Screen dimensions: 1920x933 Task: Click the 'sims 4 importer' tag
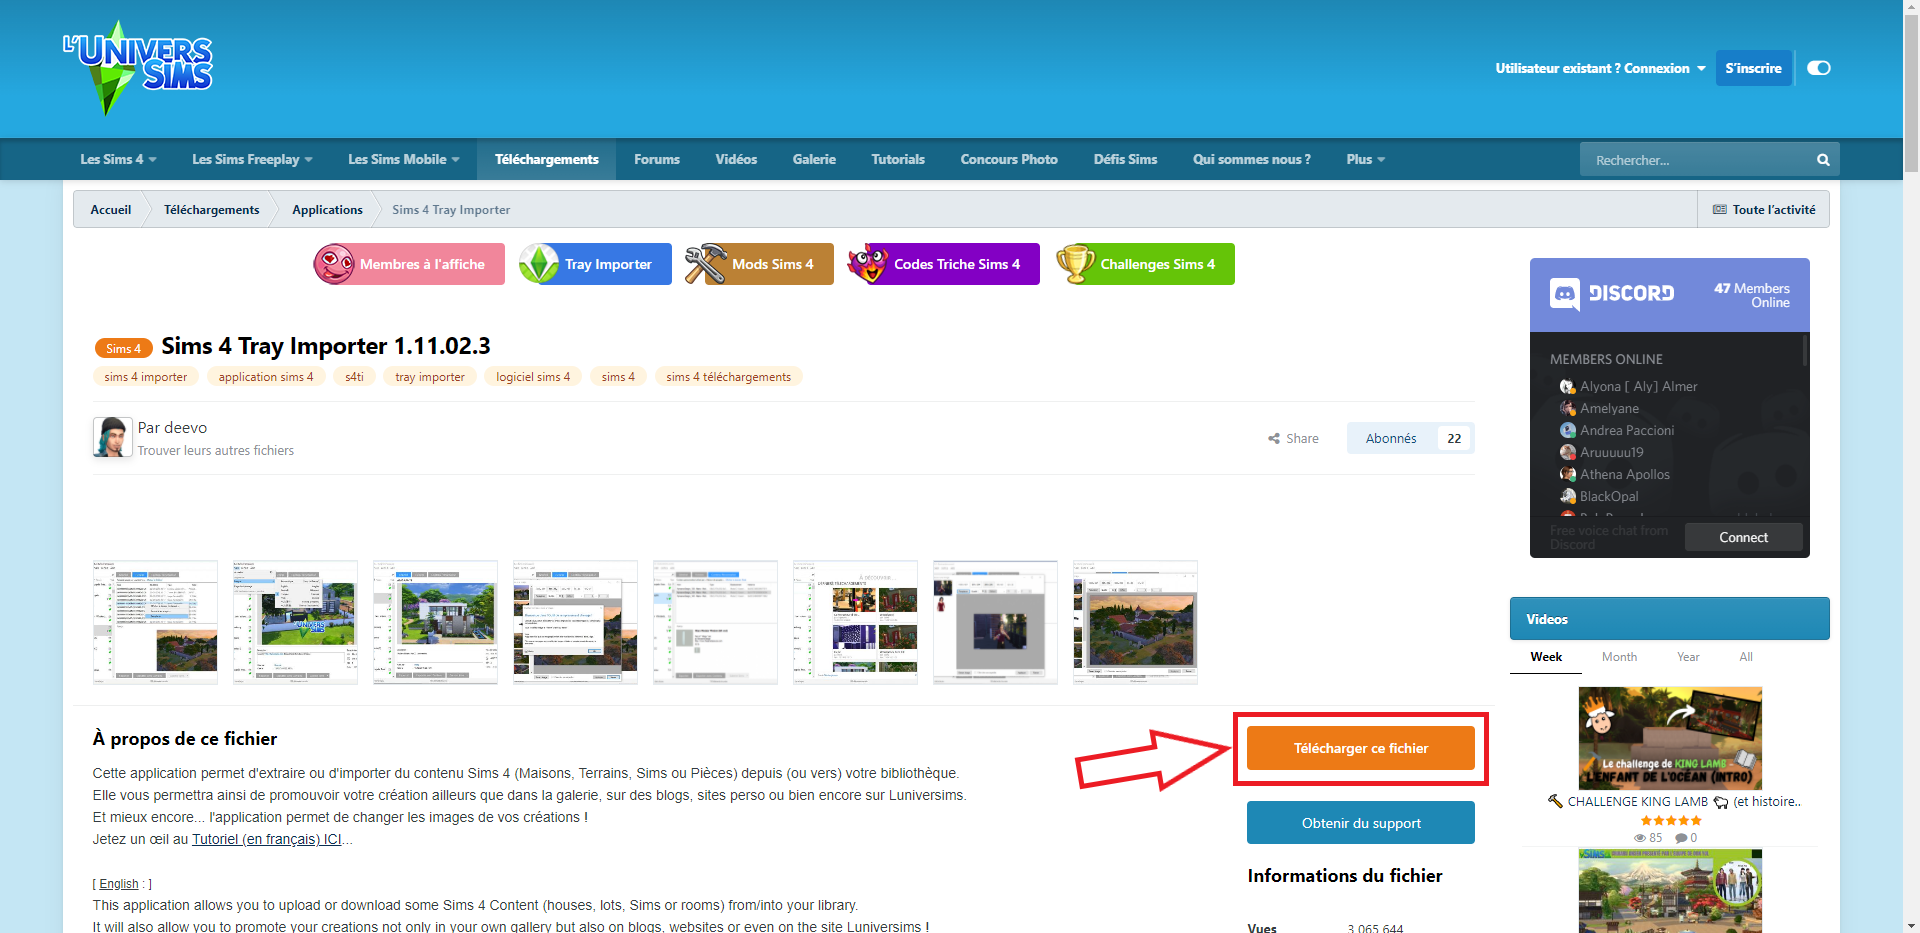coord(146,377)
